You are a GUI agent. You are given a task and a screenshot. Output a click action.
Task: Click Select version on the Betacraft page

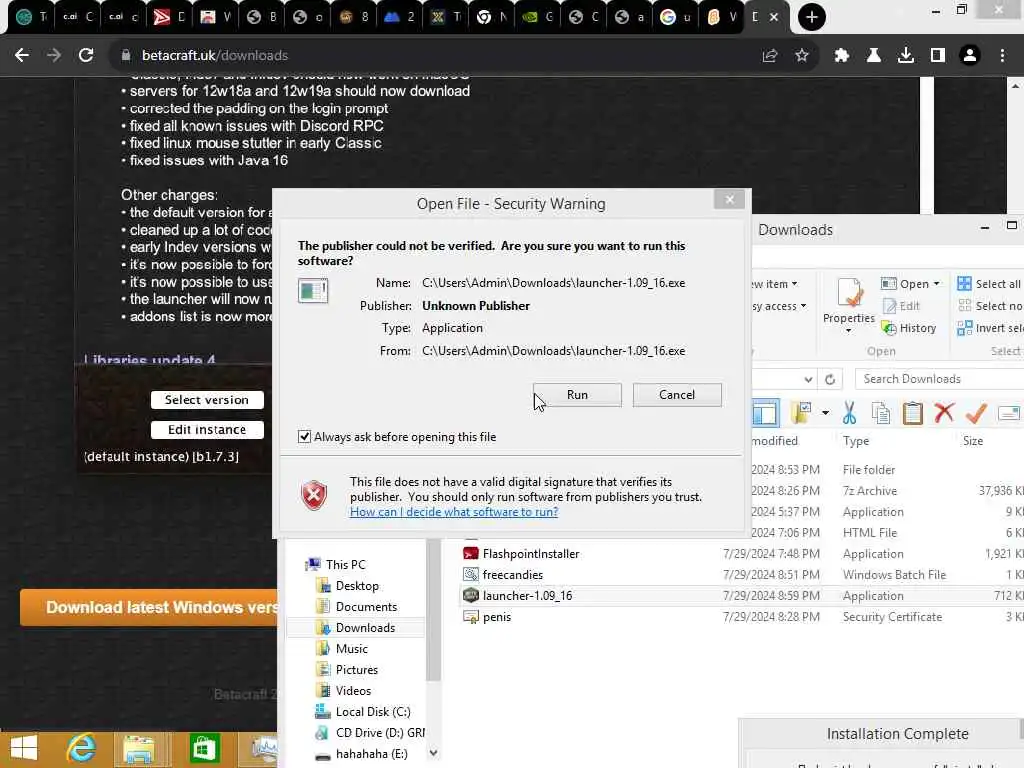point(207,400)
